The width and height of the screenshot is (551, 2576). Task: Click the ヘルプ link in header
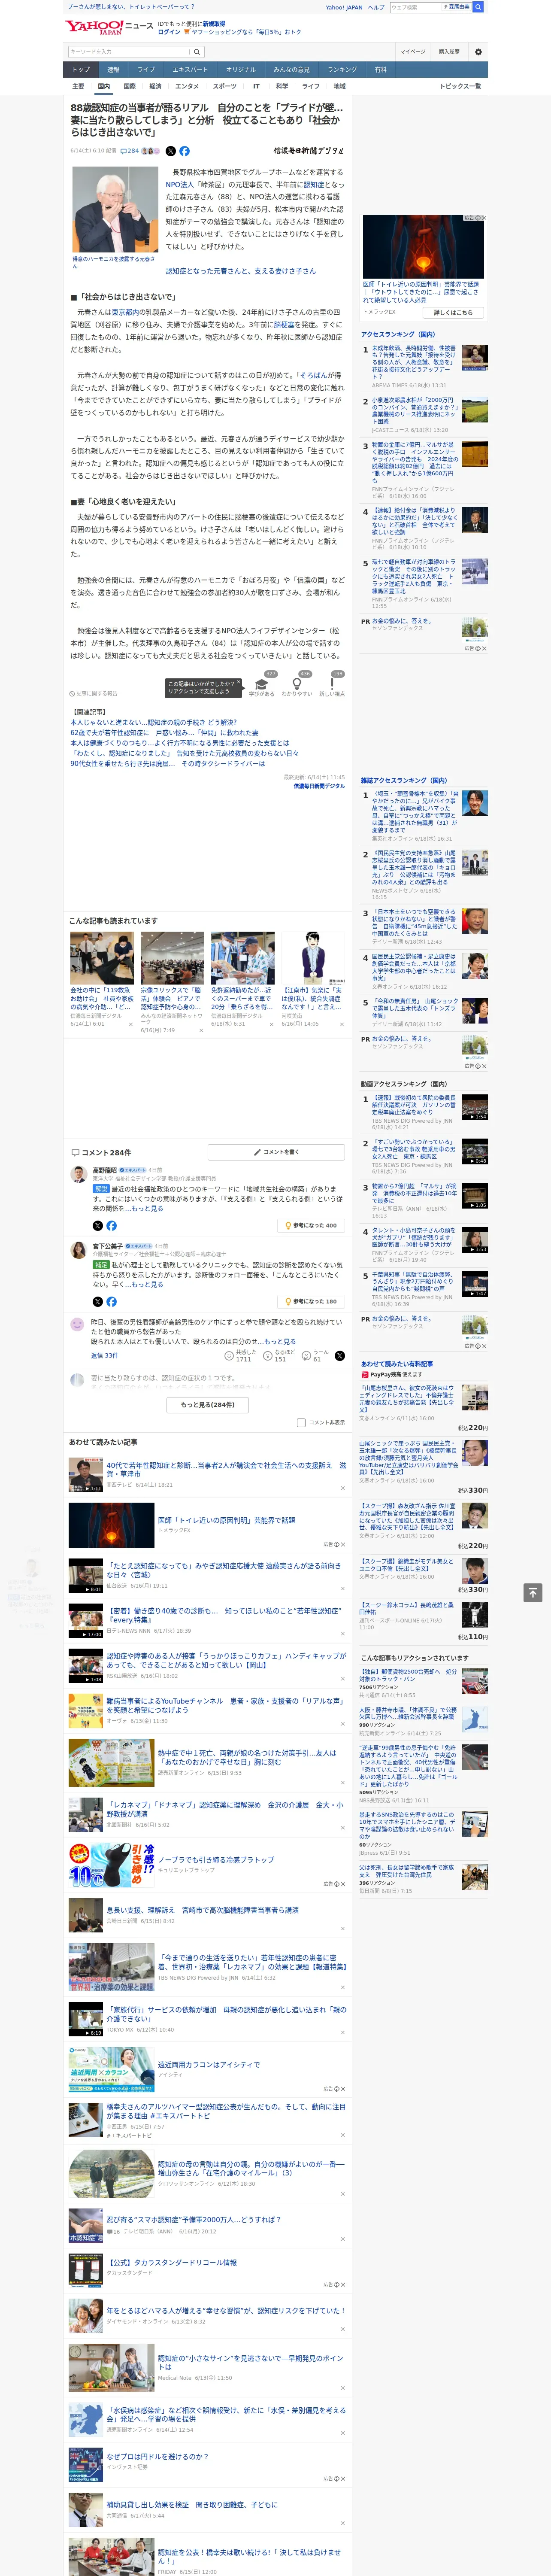click(375, 7)
